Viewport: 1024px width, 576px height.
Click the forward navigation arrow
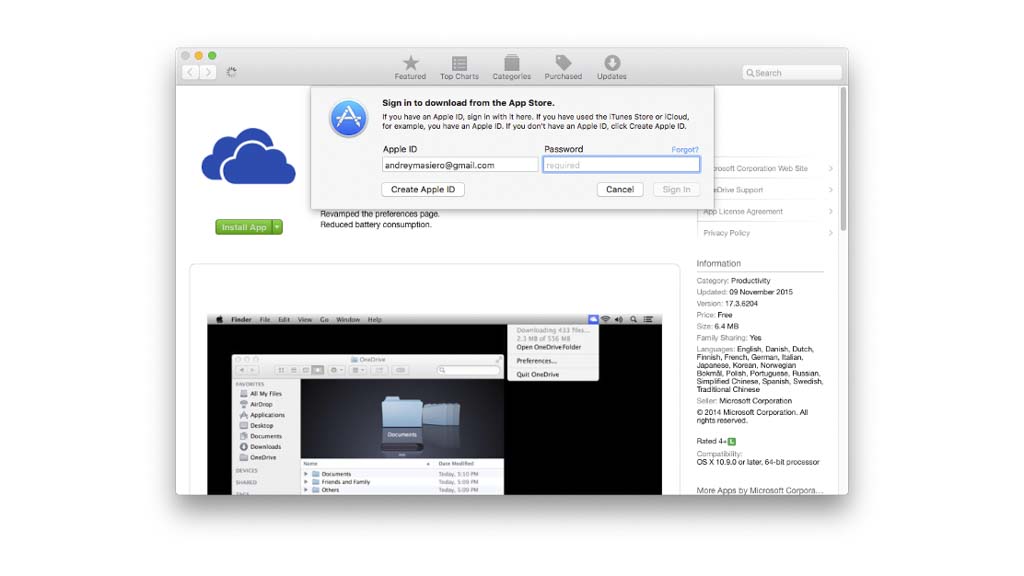click(x=208, y=72)
